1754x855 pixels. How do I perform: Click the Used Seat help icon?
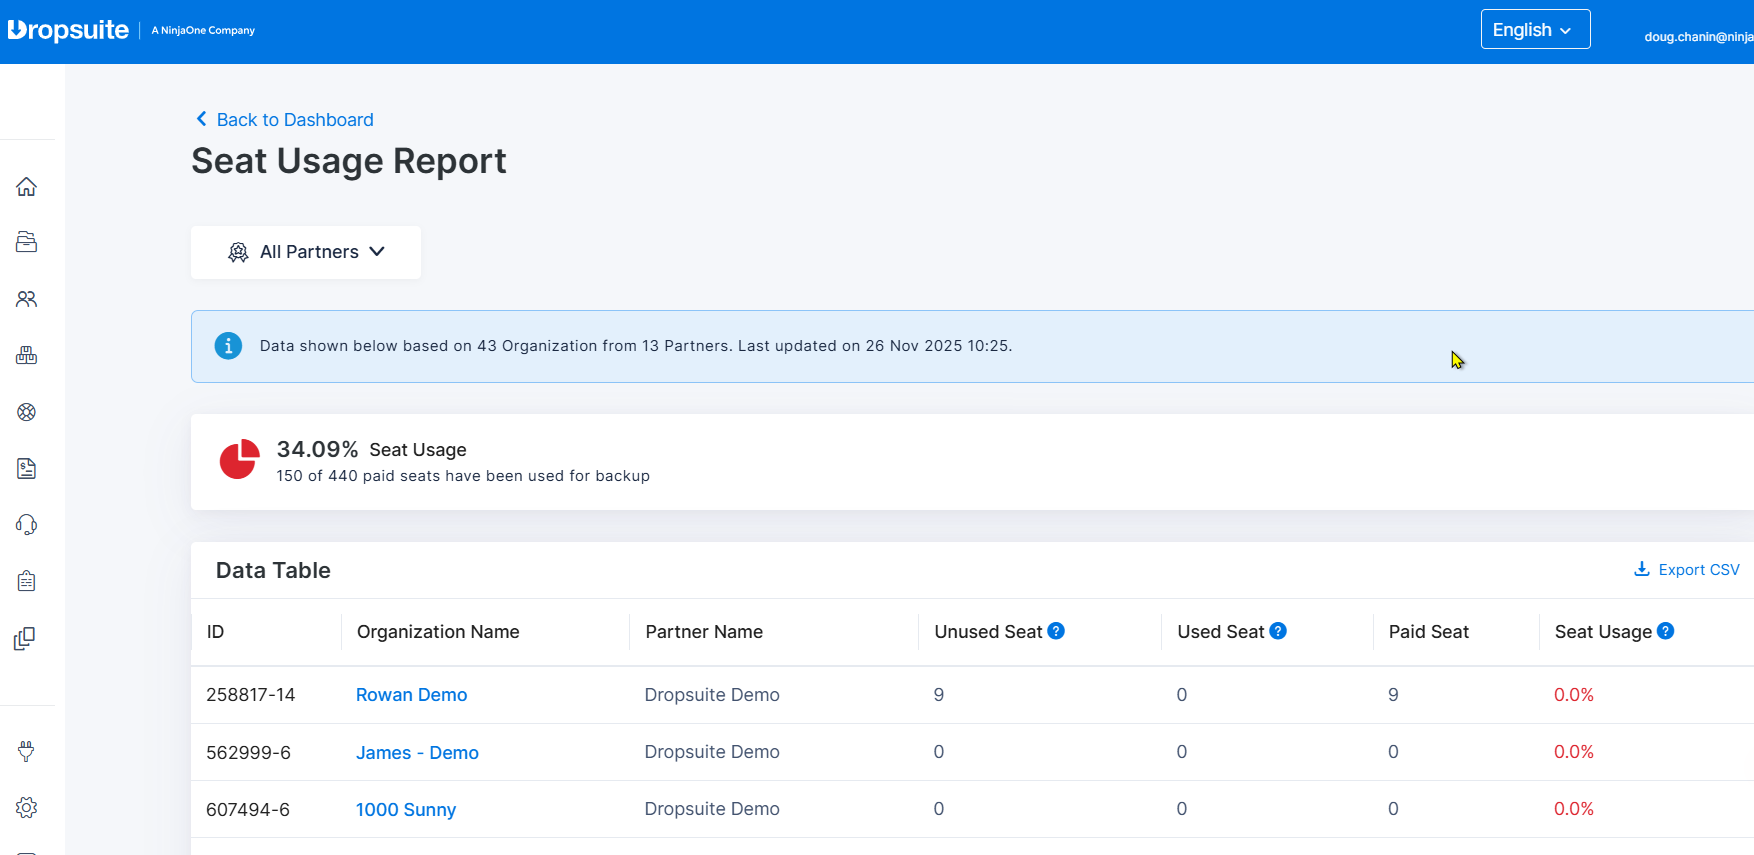[1278, 631]
